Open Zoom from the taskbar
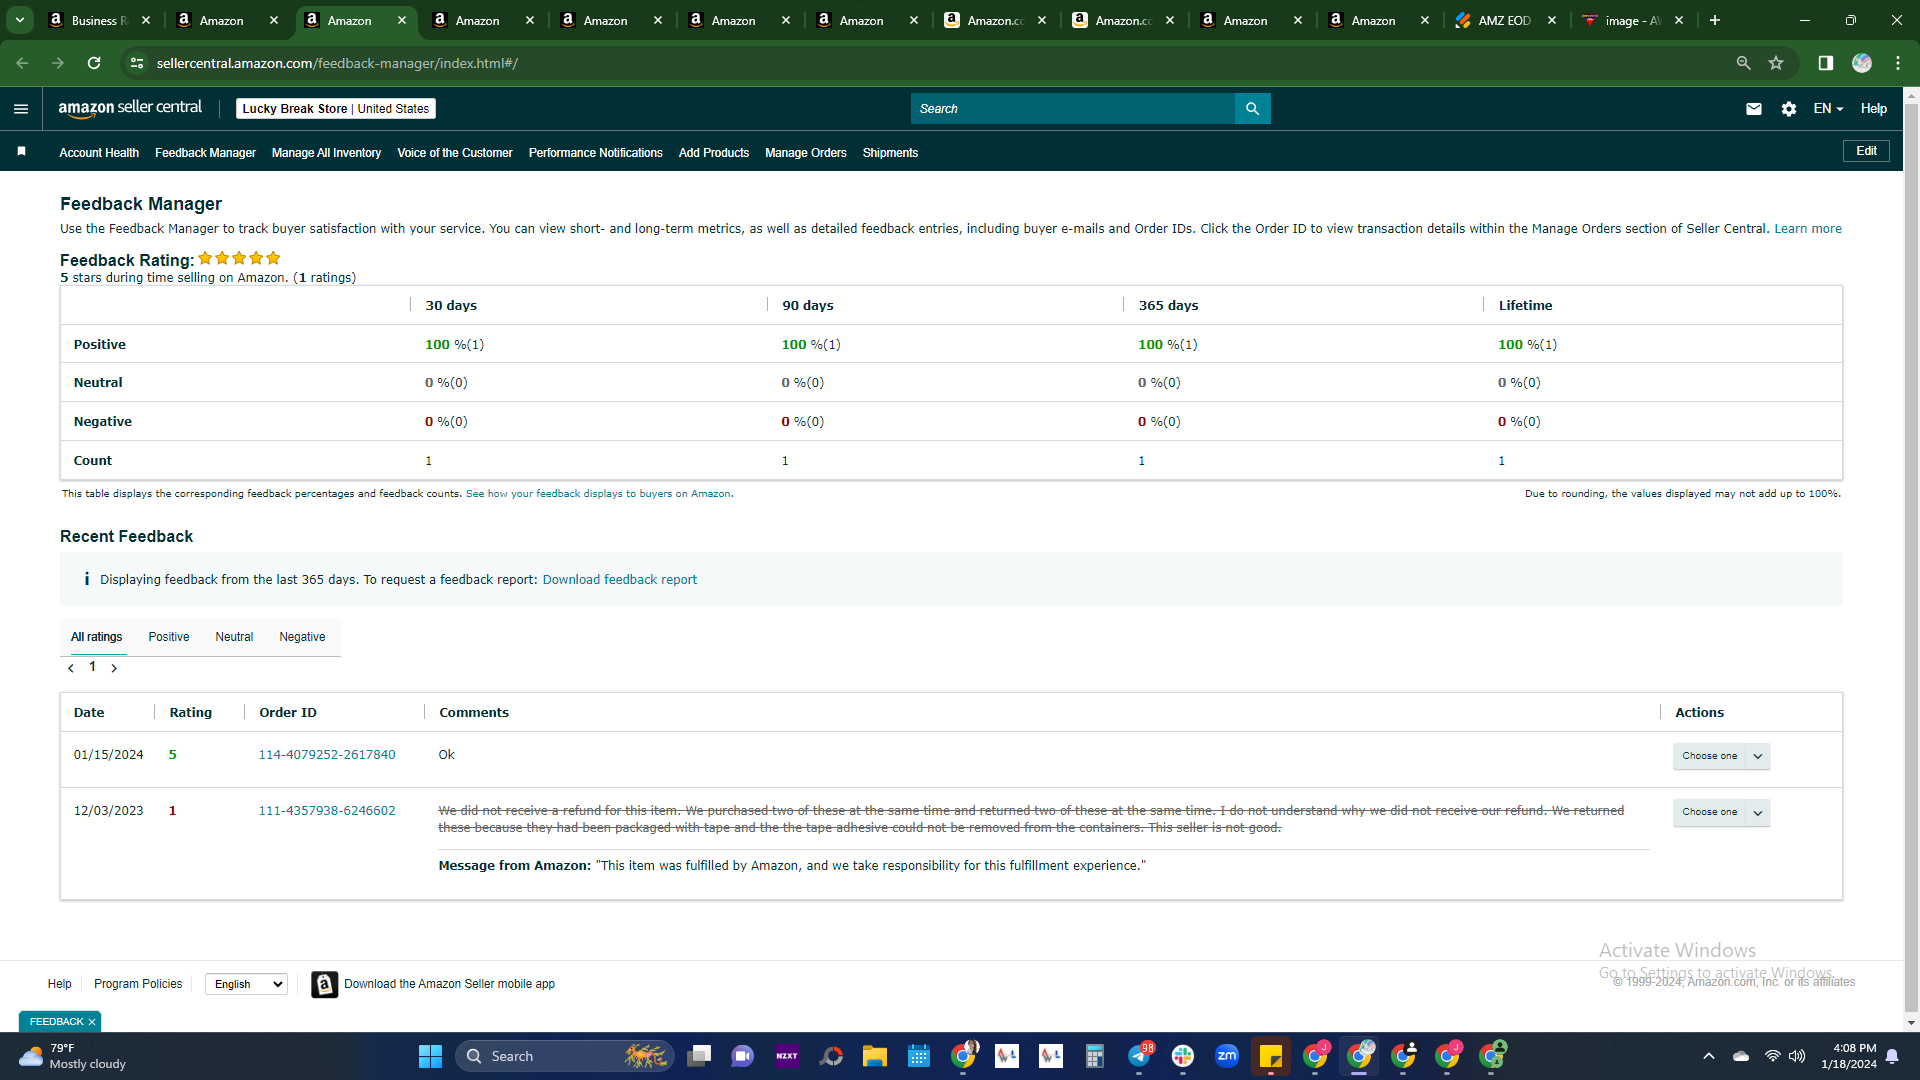 (1227, 1056)
